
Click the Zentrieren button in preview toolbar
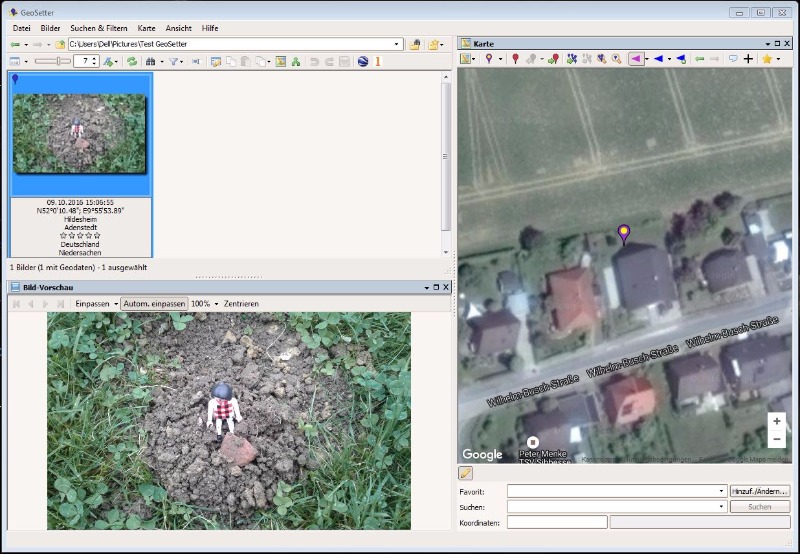point(241,303)
